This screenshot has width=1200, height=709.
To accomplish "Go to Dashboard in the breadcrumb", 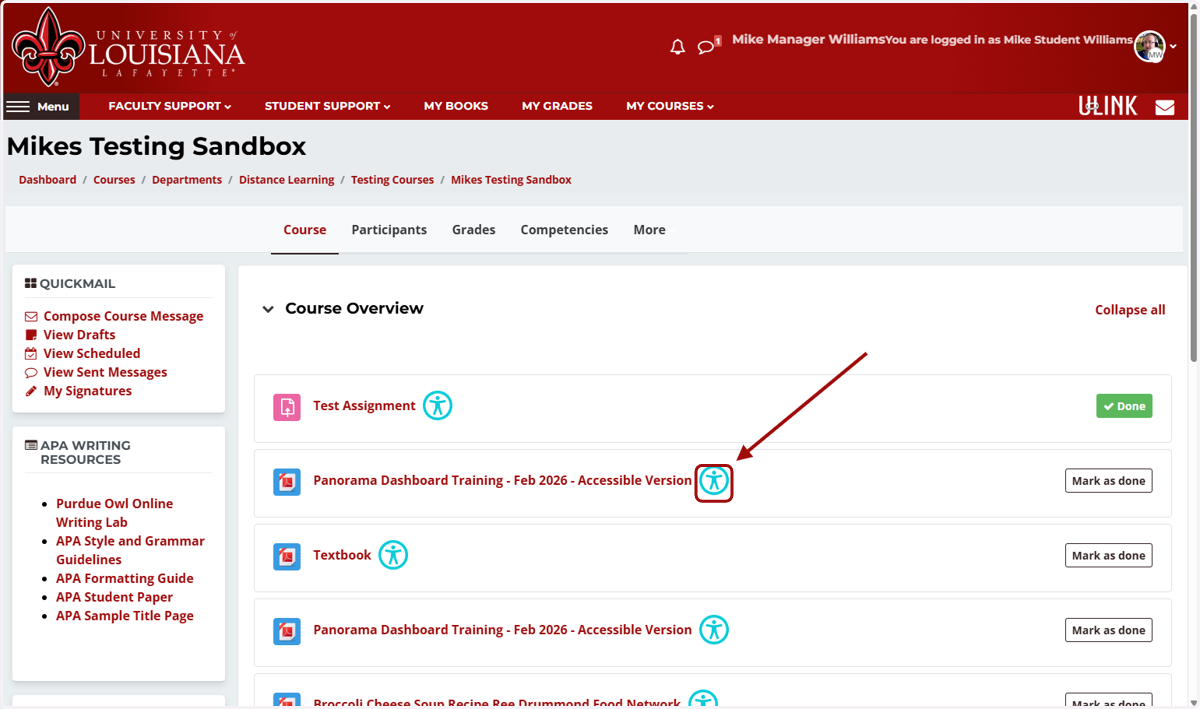I will (47, 180).
